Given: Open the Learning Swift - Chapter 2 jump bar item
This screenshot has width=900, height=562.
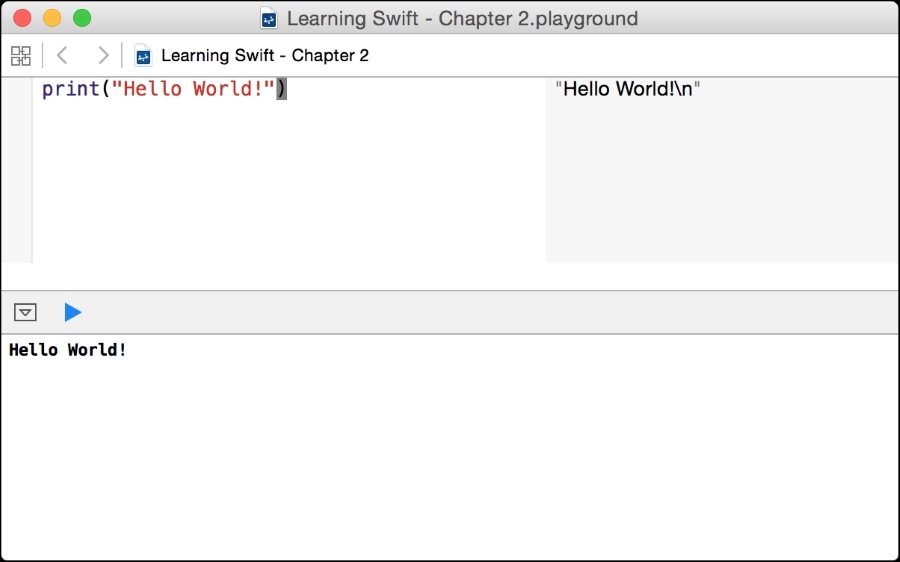Looking at the screenshot, I should click(x=264, y=56).
